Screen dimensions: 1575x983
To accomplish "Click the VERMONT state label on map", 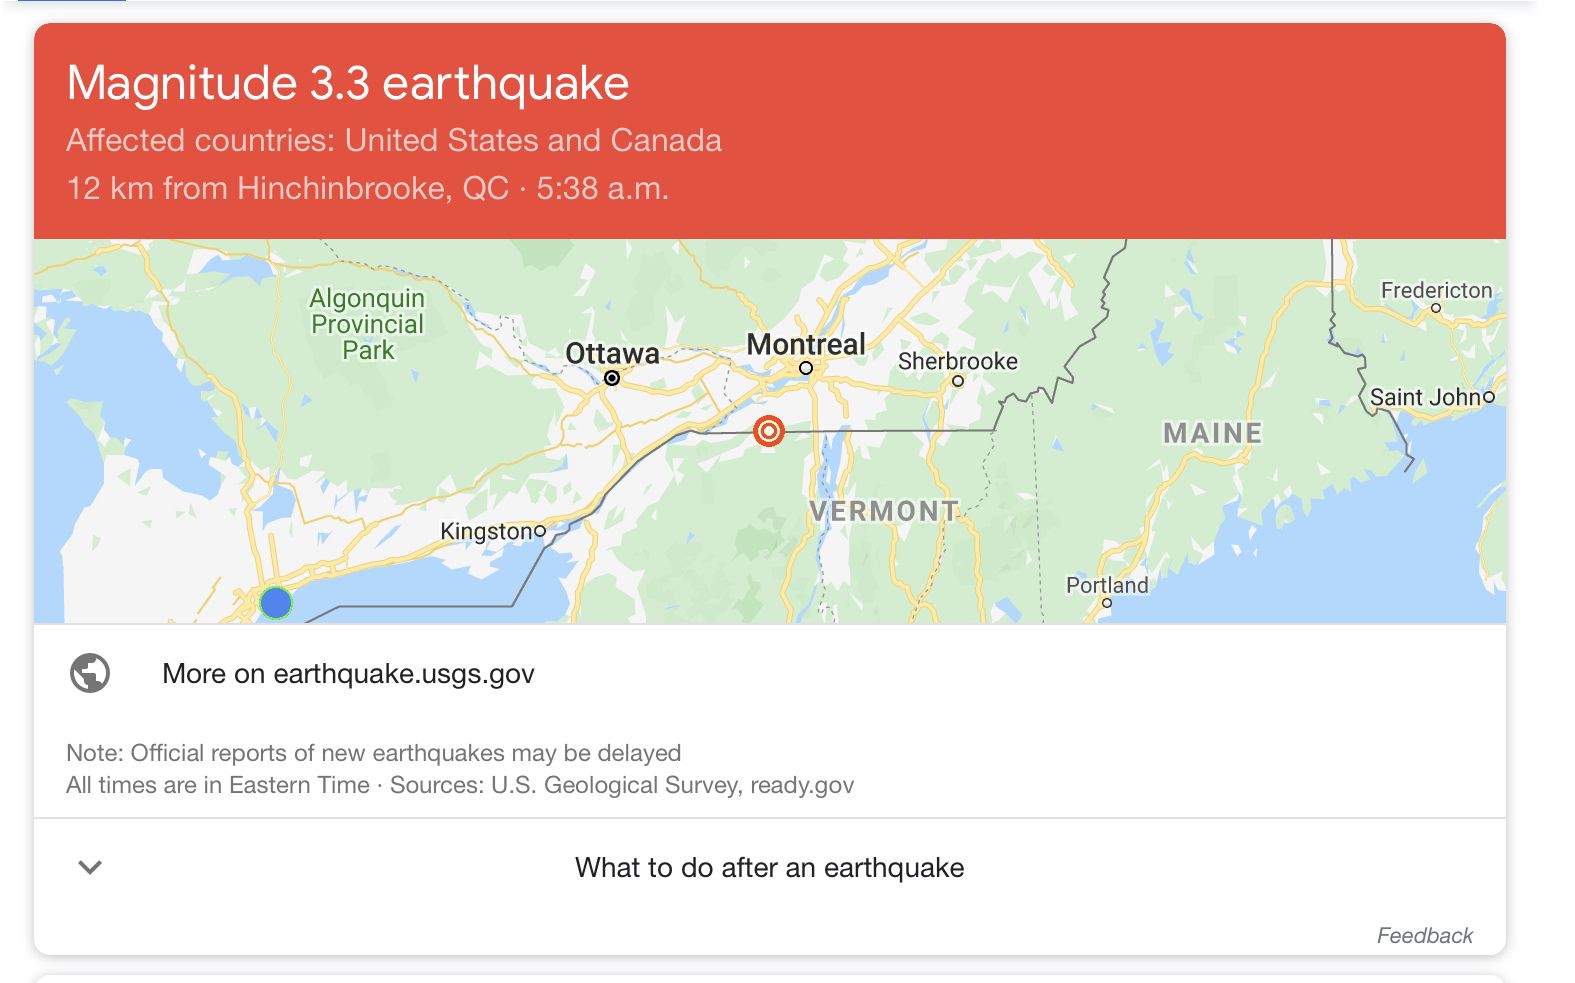I will click(x=884, y=511).
